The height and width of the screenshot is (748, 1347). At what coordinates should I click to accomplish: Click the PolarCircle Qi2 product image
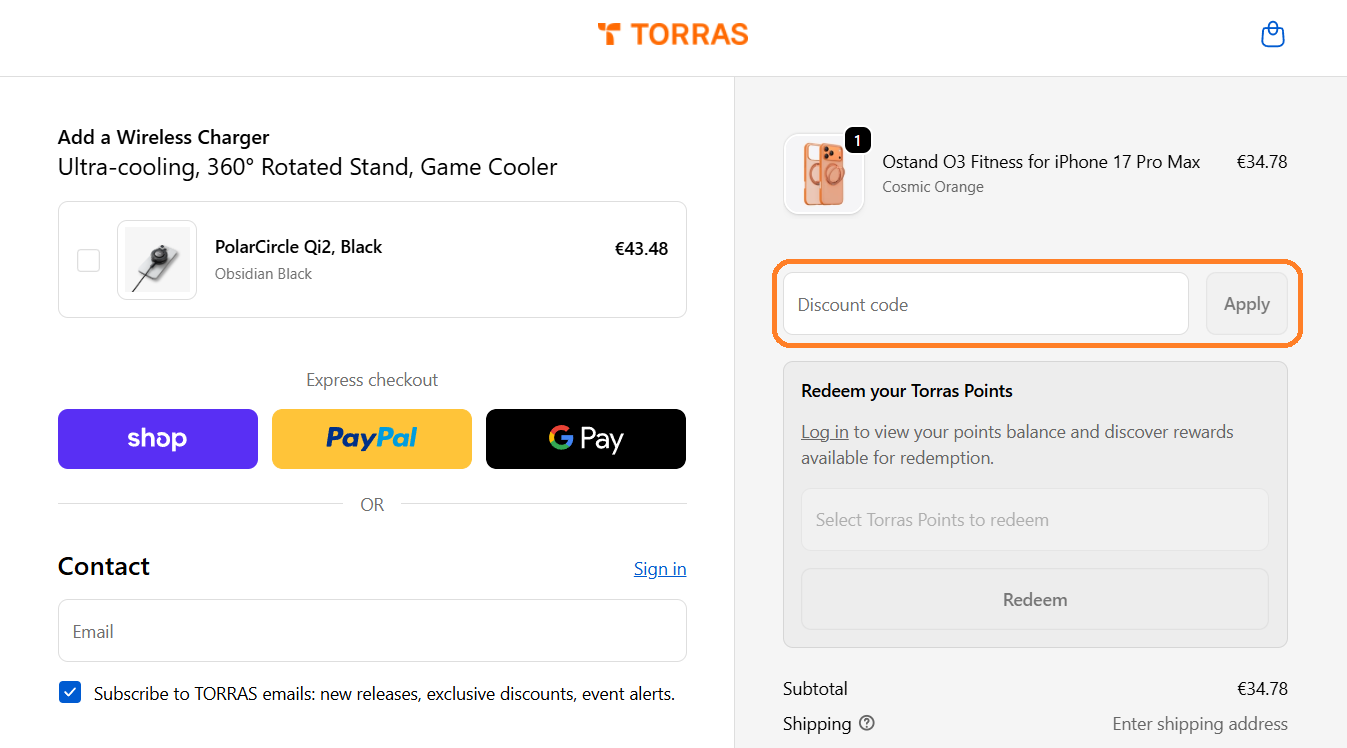[x=157, y=259]
